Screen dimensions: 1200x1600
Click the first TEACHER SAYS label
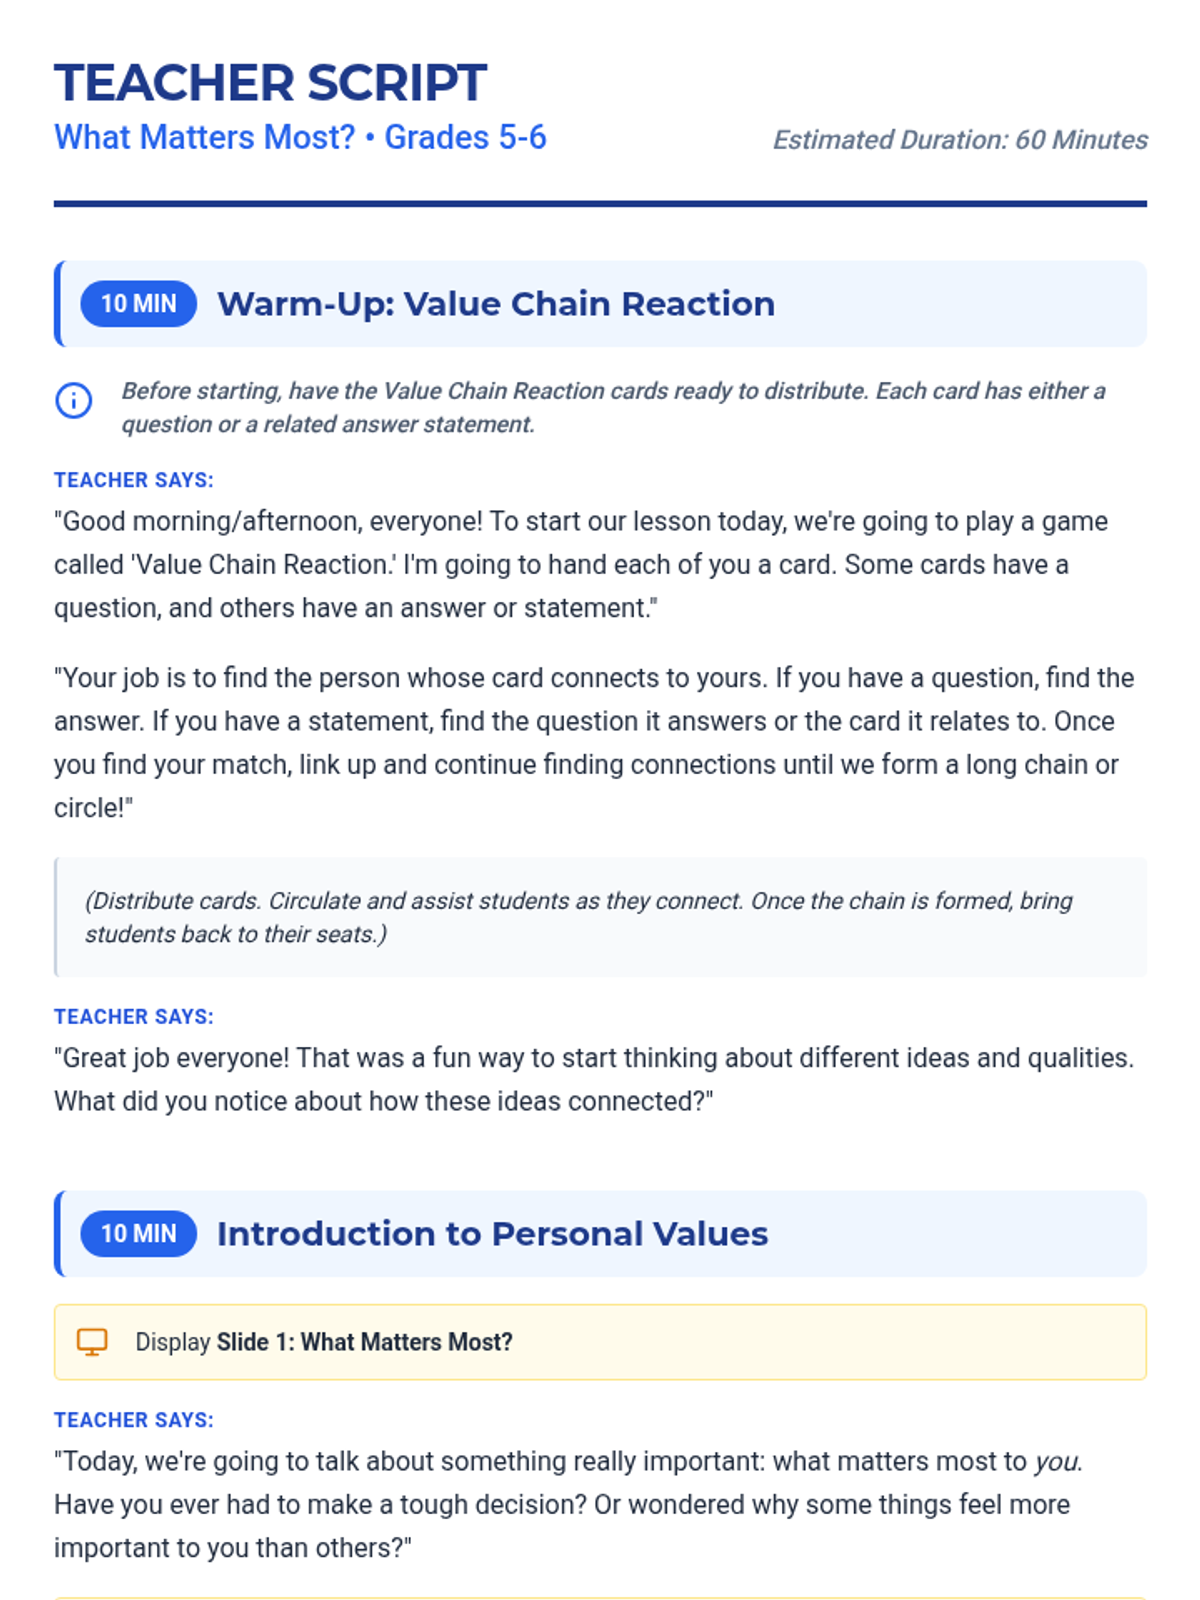[134, 480]
